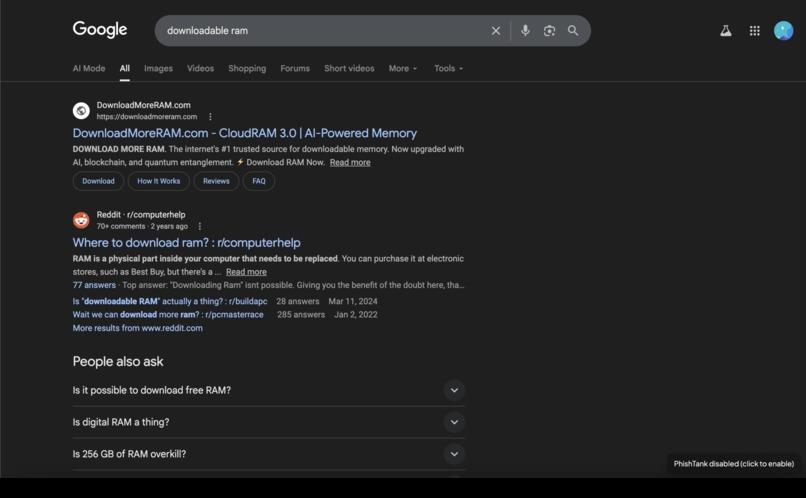Clear the search box with the X icon
The image size is (806, 498).
point(496,31)
